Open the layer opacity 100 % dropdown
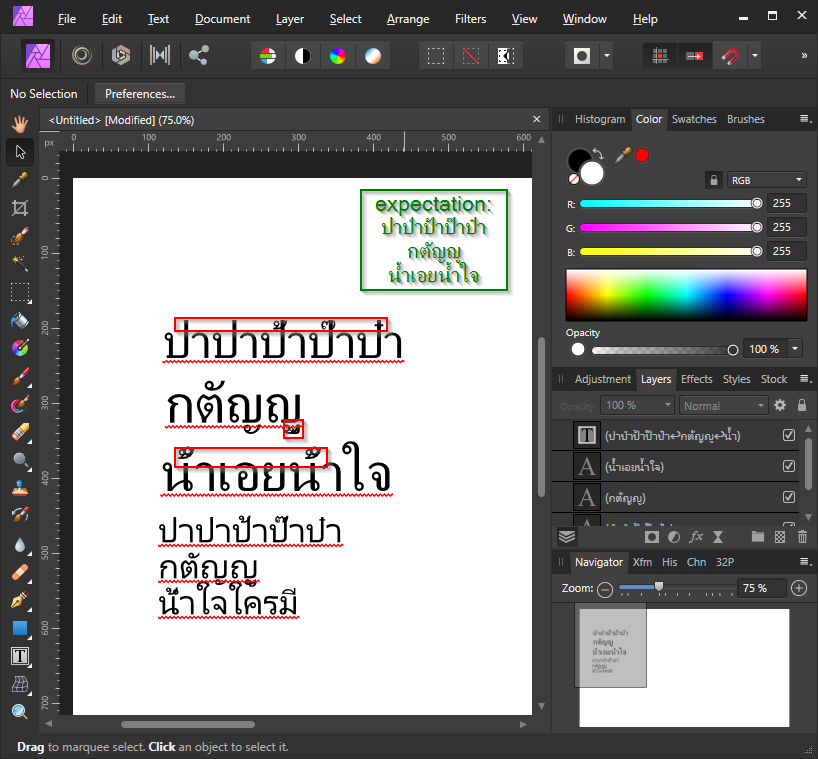The image size is (818, 759). [637, 405]
